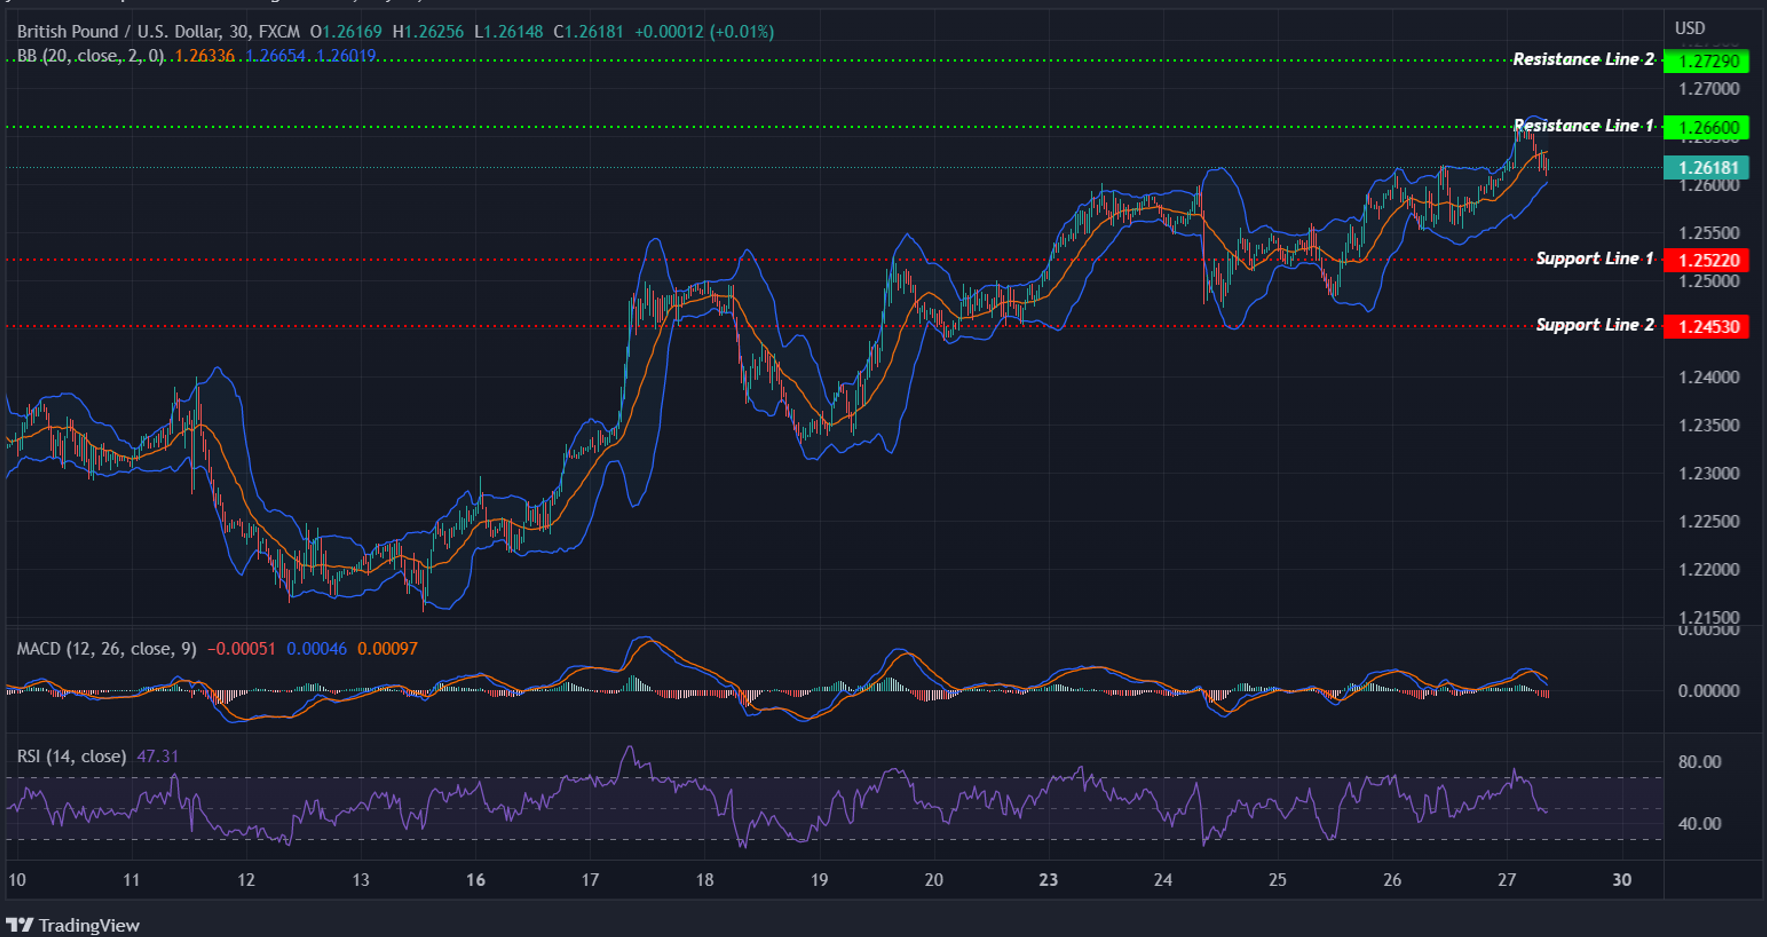The height and width of the screenshot is (937, 1767).
Task: Click the Resistance Line 1 price label 1.26600
Action: (x=1706, y=127)
